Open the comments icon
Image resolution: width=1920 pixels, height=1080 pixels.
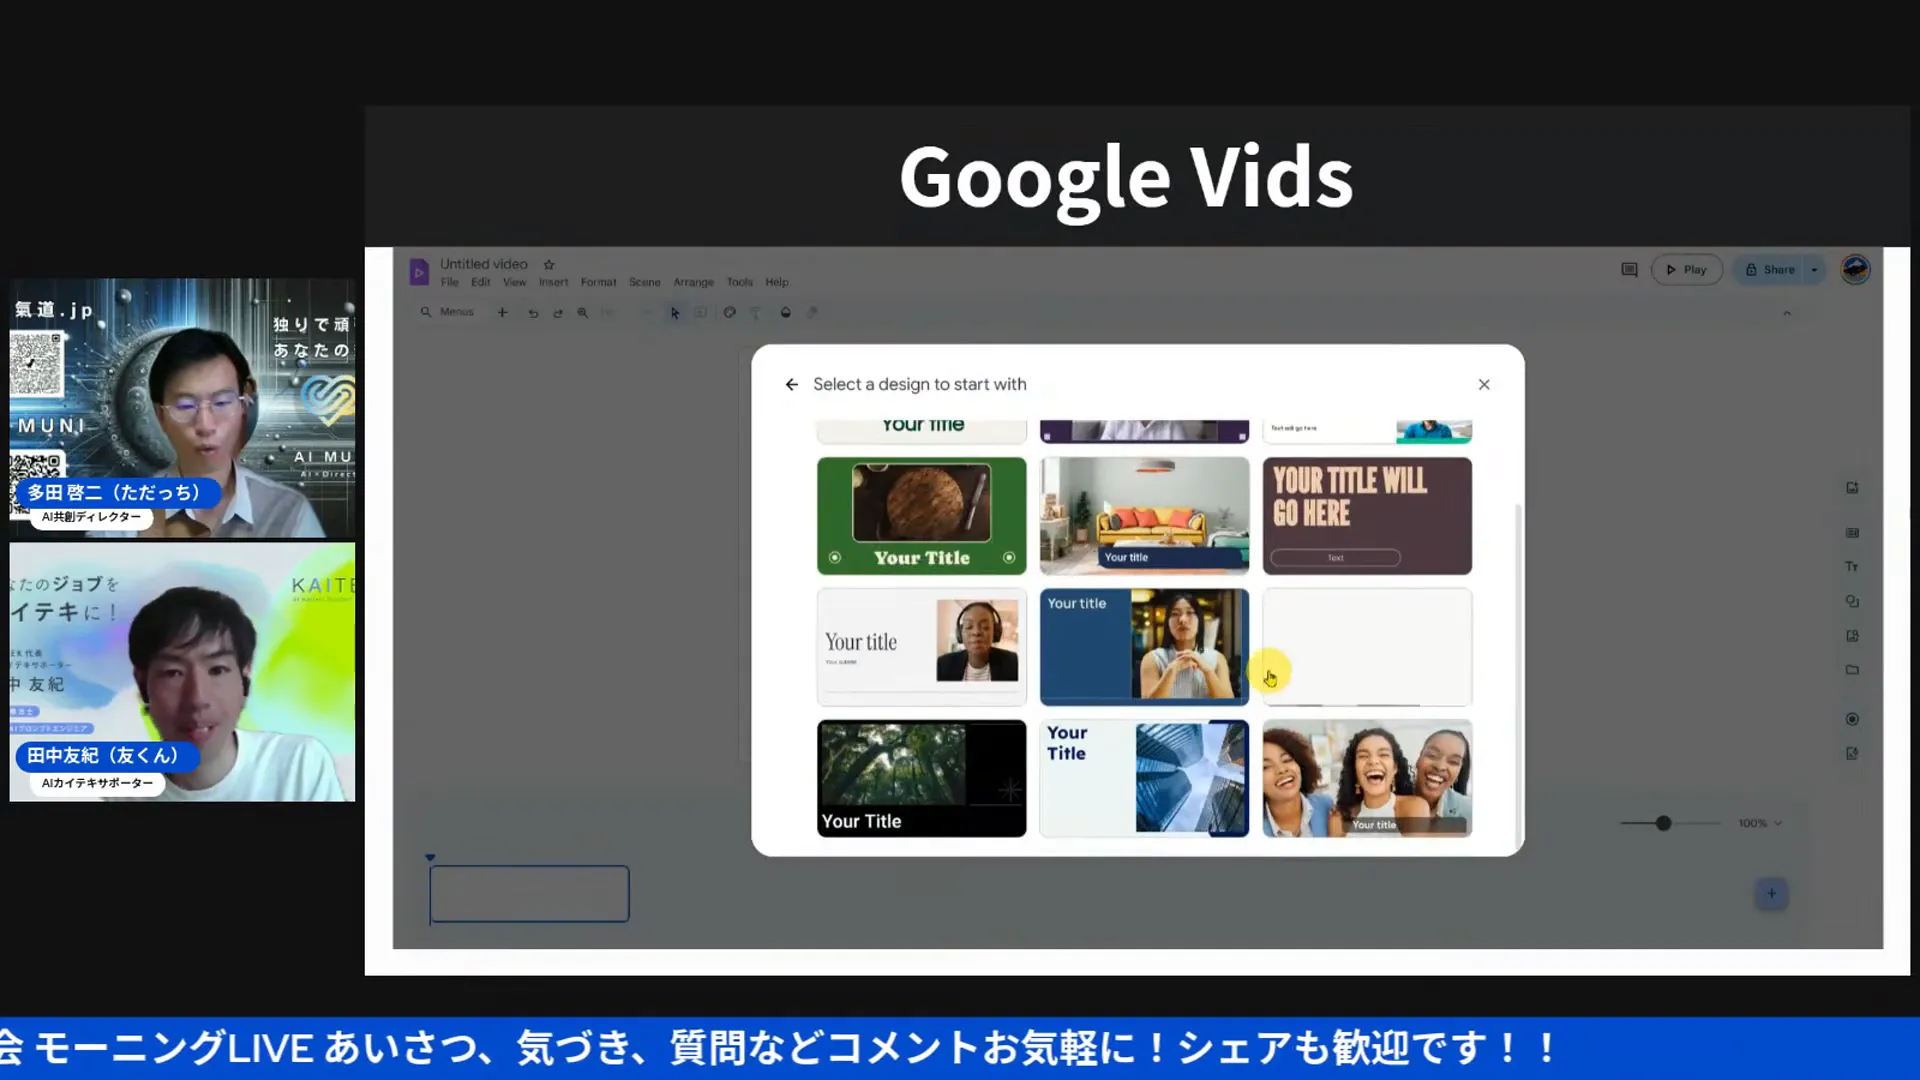coord(1629,270)
